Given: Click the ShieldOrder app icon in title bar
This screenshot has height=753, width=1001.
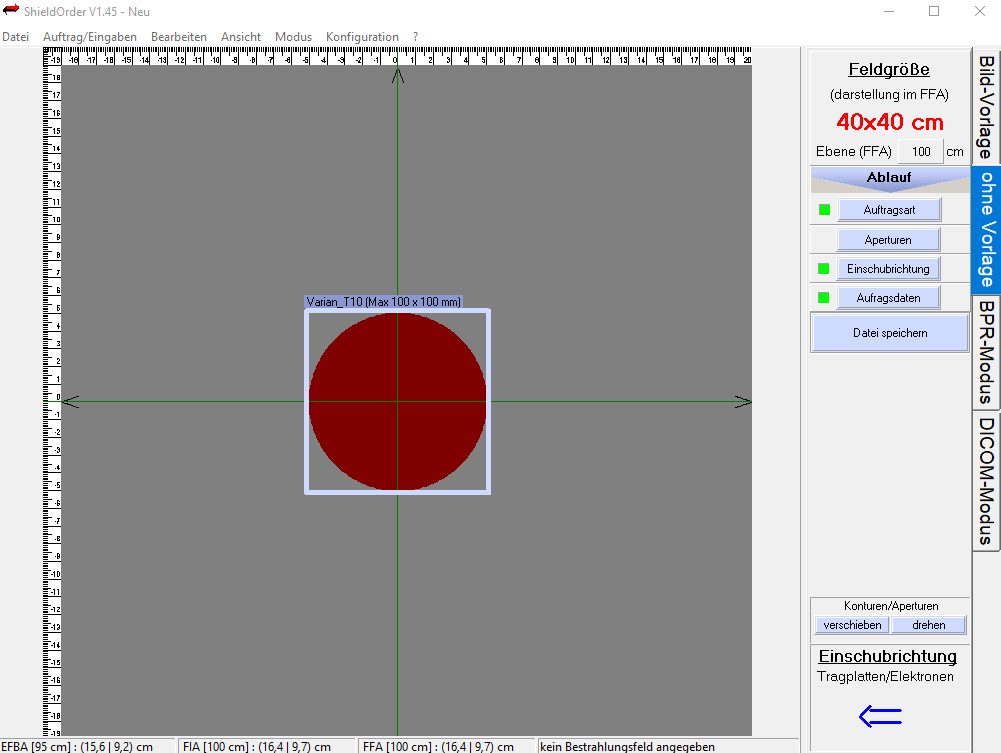Looking at the screenshot, I should (11, 11).
